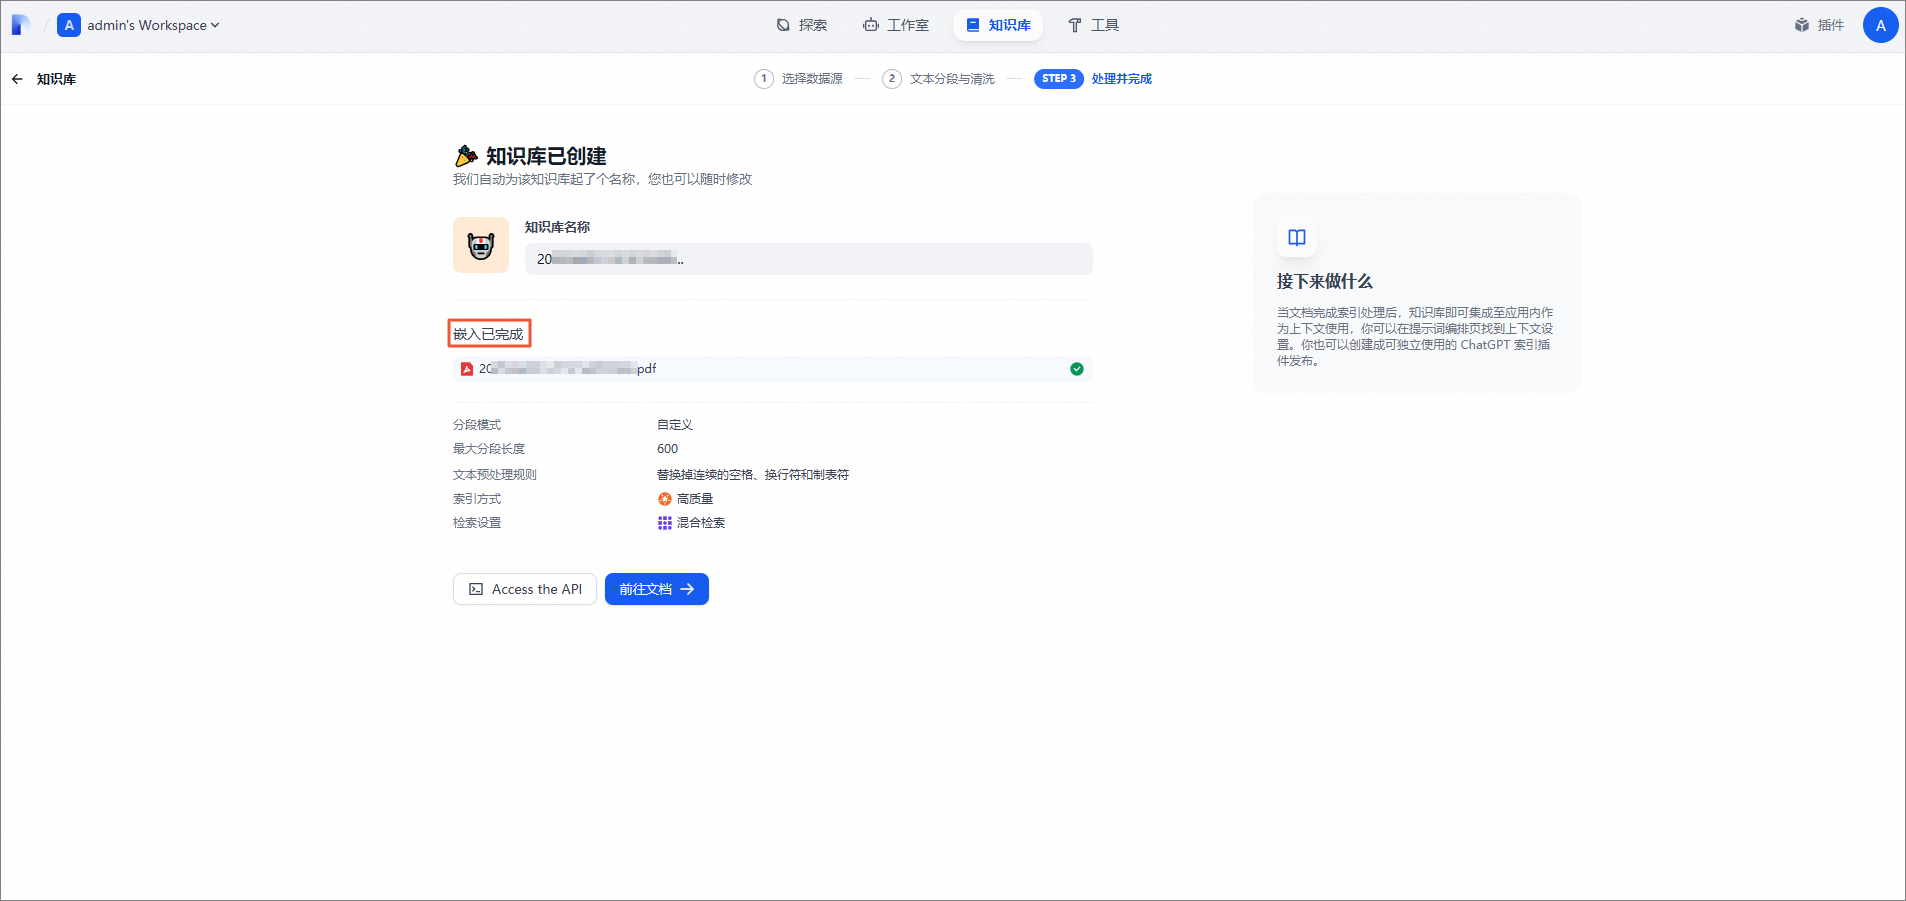Click STEP 3 处理并完成 indicator
This screenshot has height=901, width=1906.
(x=1093, y=79)
